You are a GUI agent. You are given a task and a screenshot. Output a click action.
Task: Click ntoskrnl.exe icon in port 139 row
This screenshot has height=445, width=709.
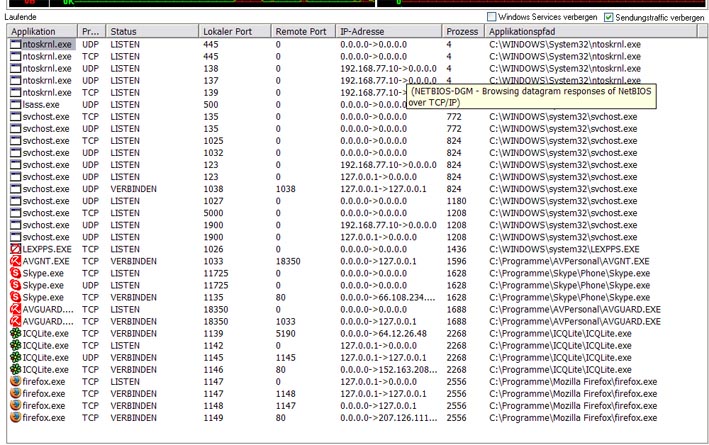pos(15,93)
